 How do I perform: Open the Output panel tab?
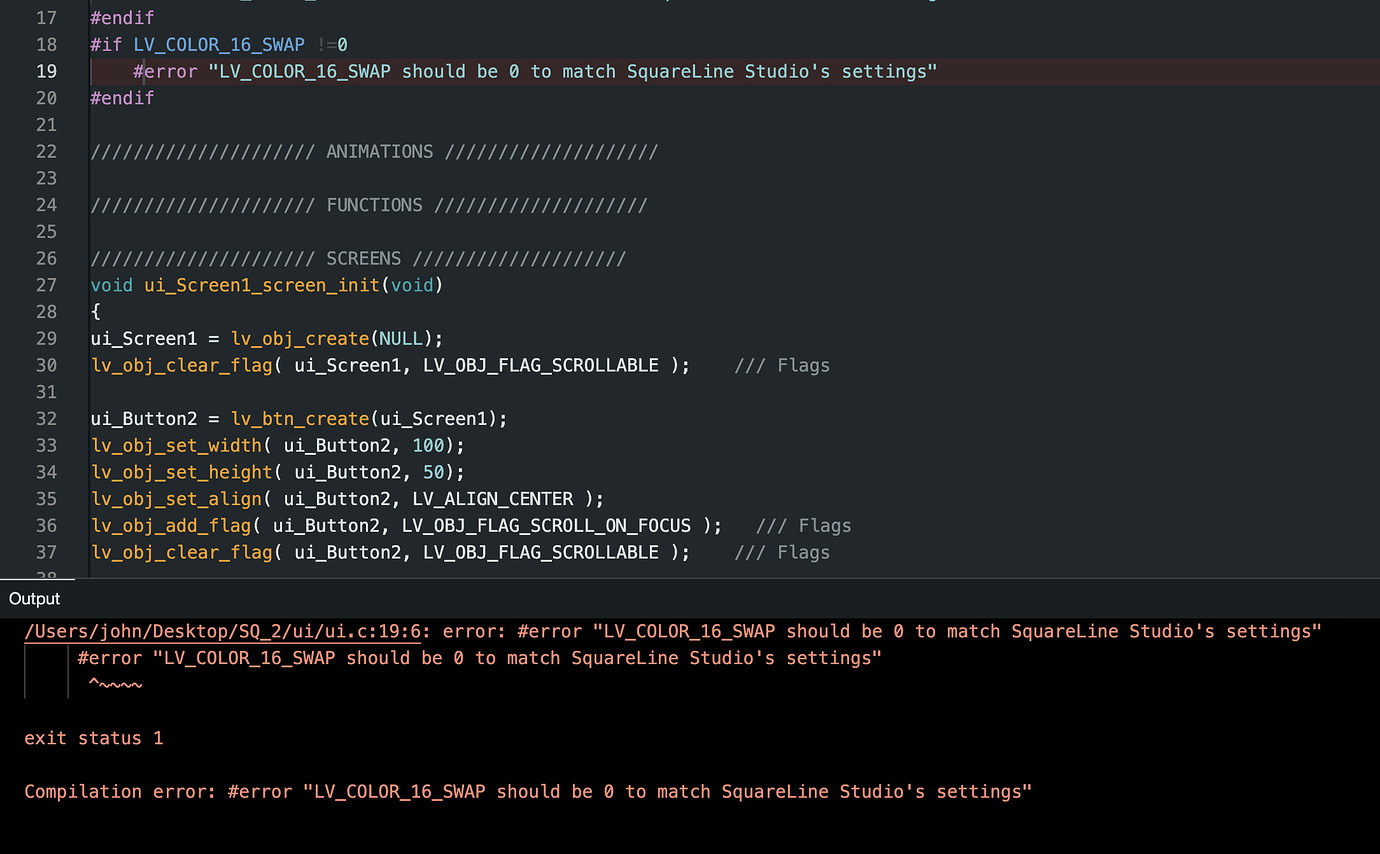point(35,598)
